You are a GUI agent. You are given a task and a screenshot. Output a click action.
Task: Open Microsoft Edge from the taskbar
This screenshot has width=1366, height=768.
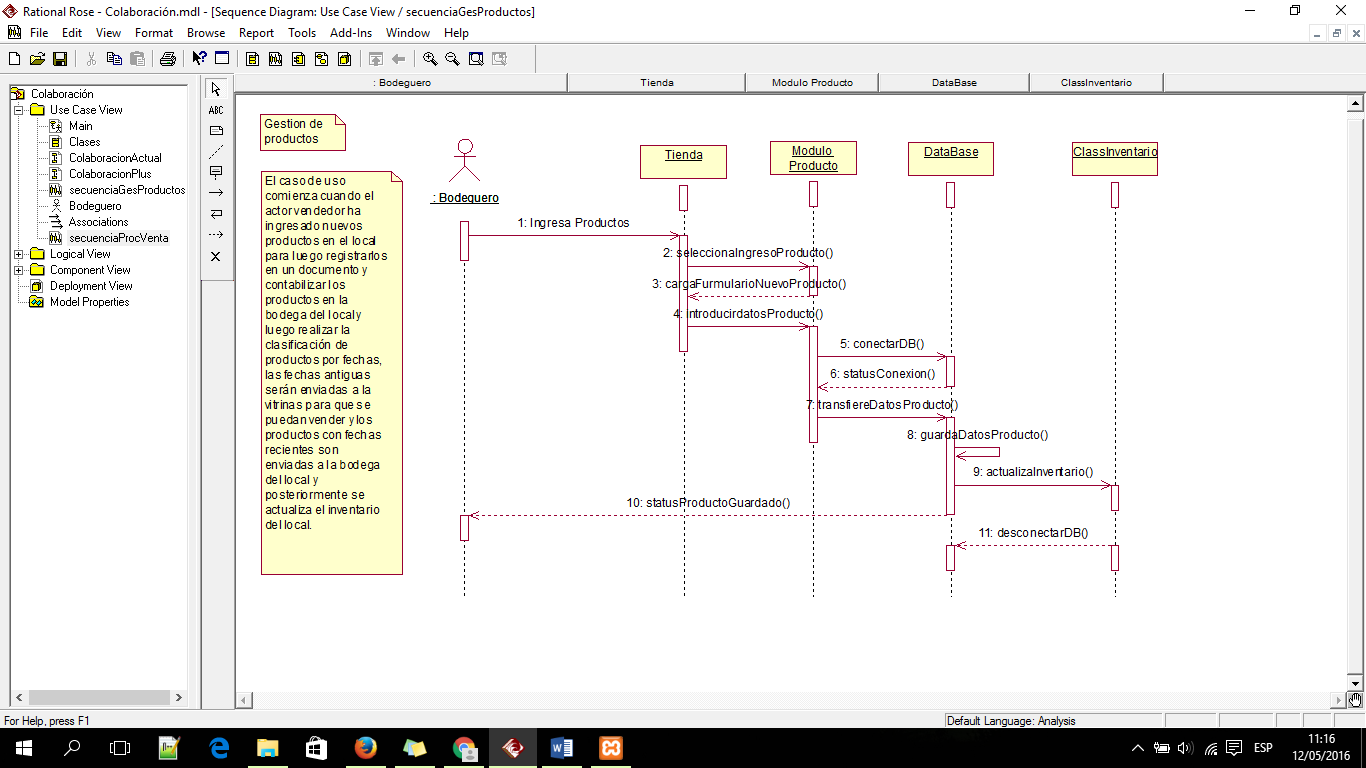pos(219,748)
